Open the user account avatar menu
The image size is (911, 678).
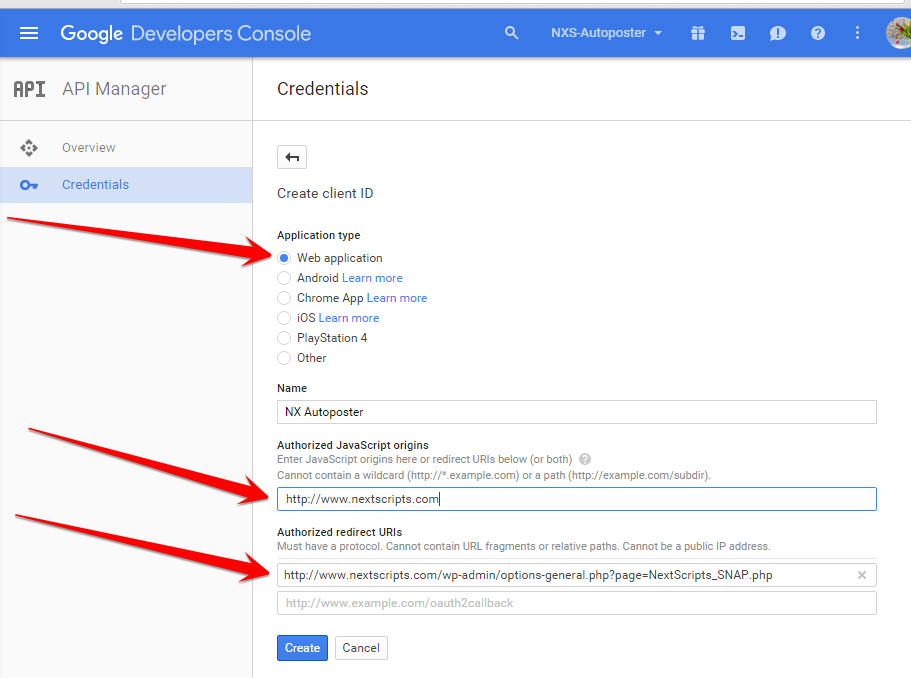[x=898, y=33]
